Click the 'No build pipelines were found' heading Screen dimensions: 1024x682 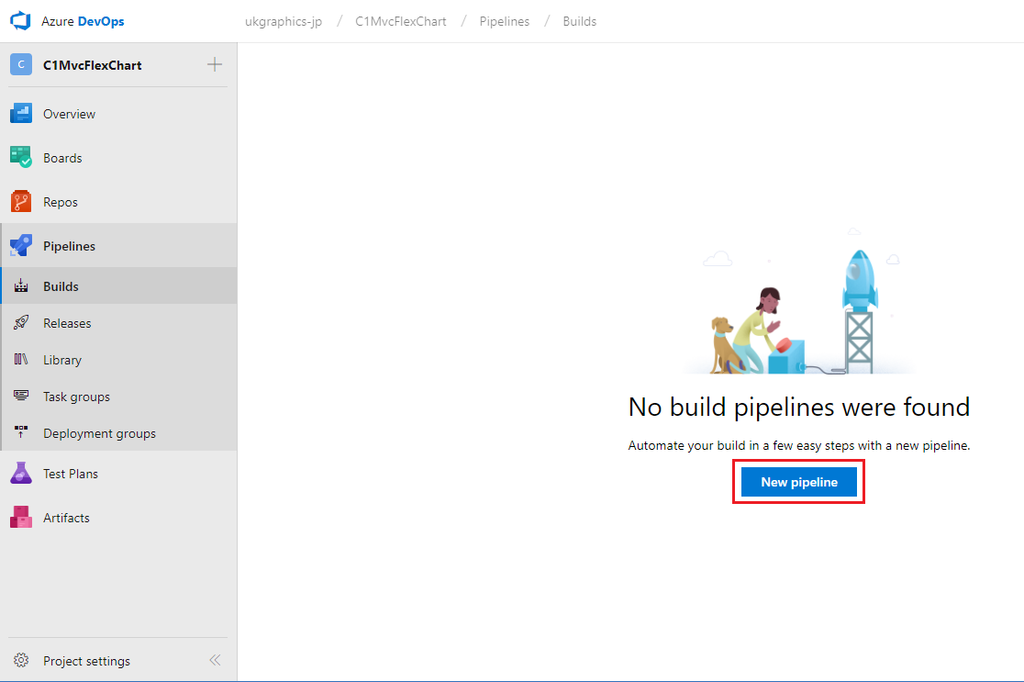click(x=799, y=407)
